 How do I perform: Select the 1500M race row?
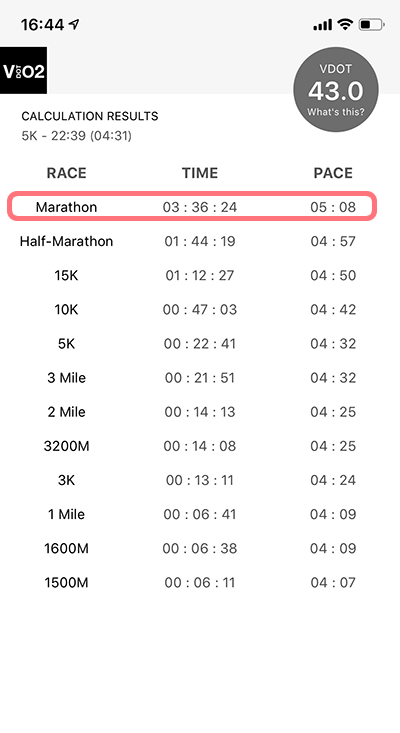pyautogui.click(x=192, y=582)
